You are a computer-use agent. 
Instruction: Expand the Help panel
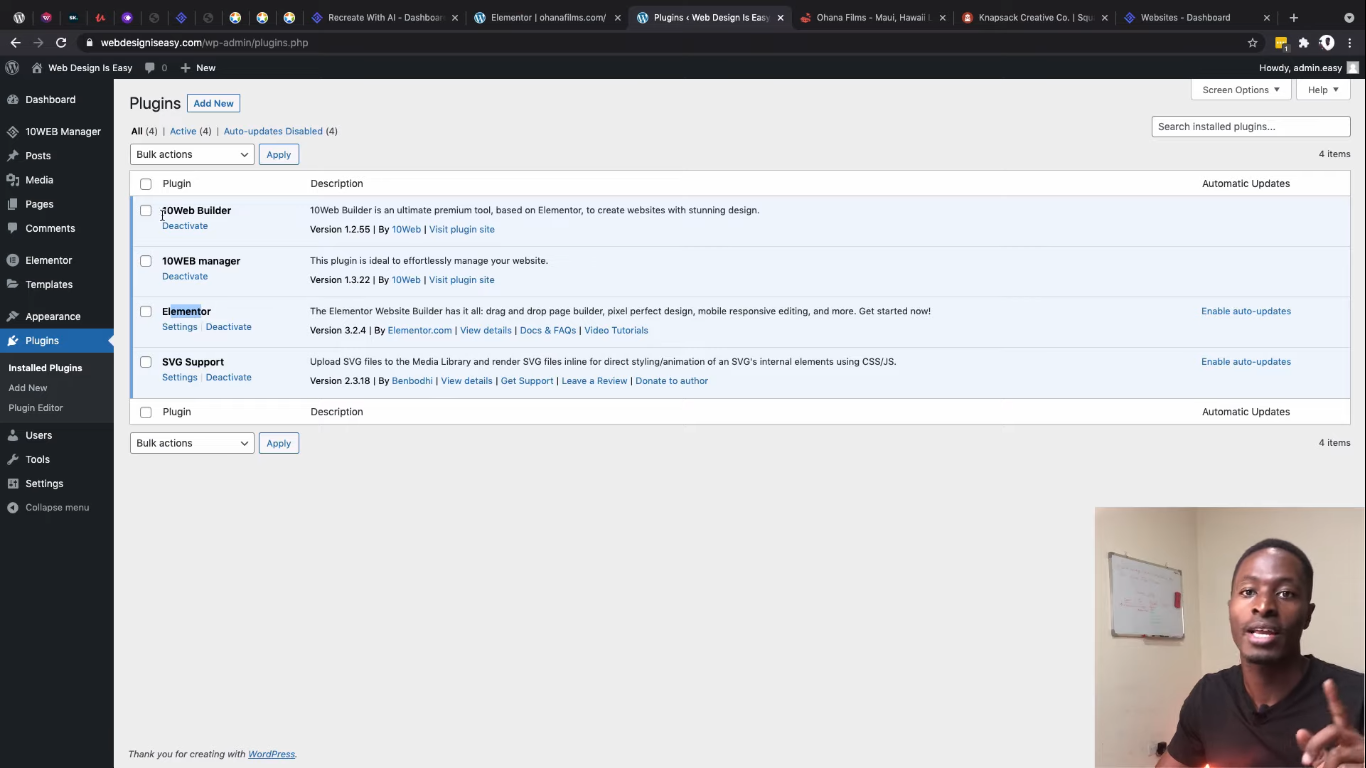(1323, 90)
